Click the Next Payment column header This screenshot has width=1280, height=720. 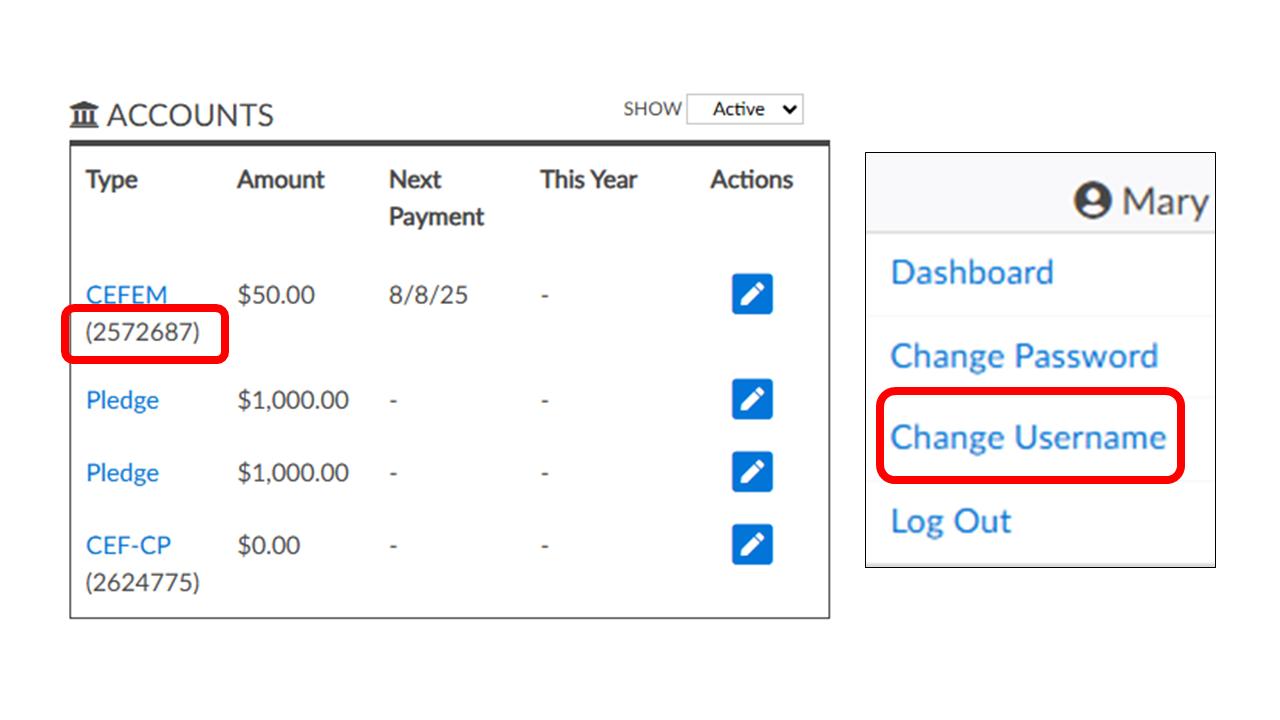tap(436, 198)
